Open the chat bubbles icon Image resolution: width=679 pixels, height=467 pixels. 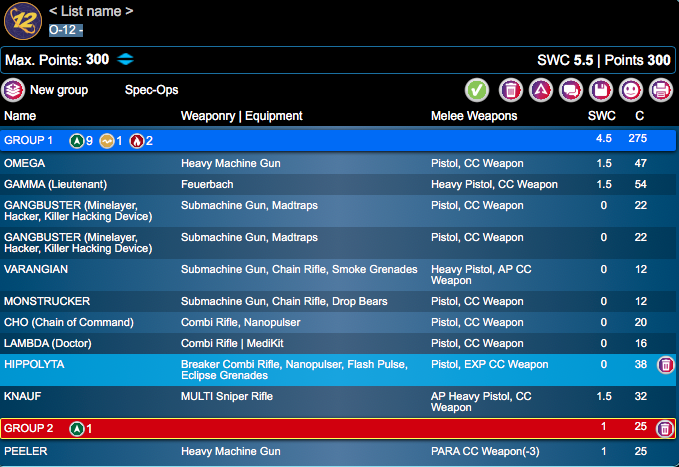tap(571, 90)
